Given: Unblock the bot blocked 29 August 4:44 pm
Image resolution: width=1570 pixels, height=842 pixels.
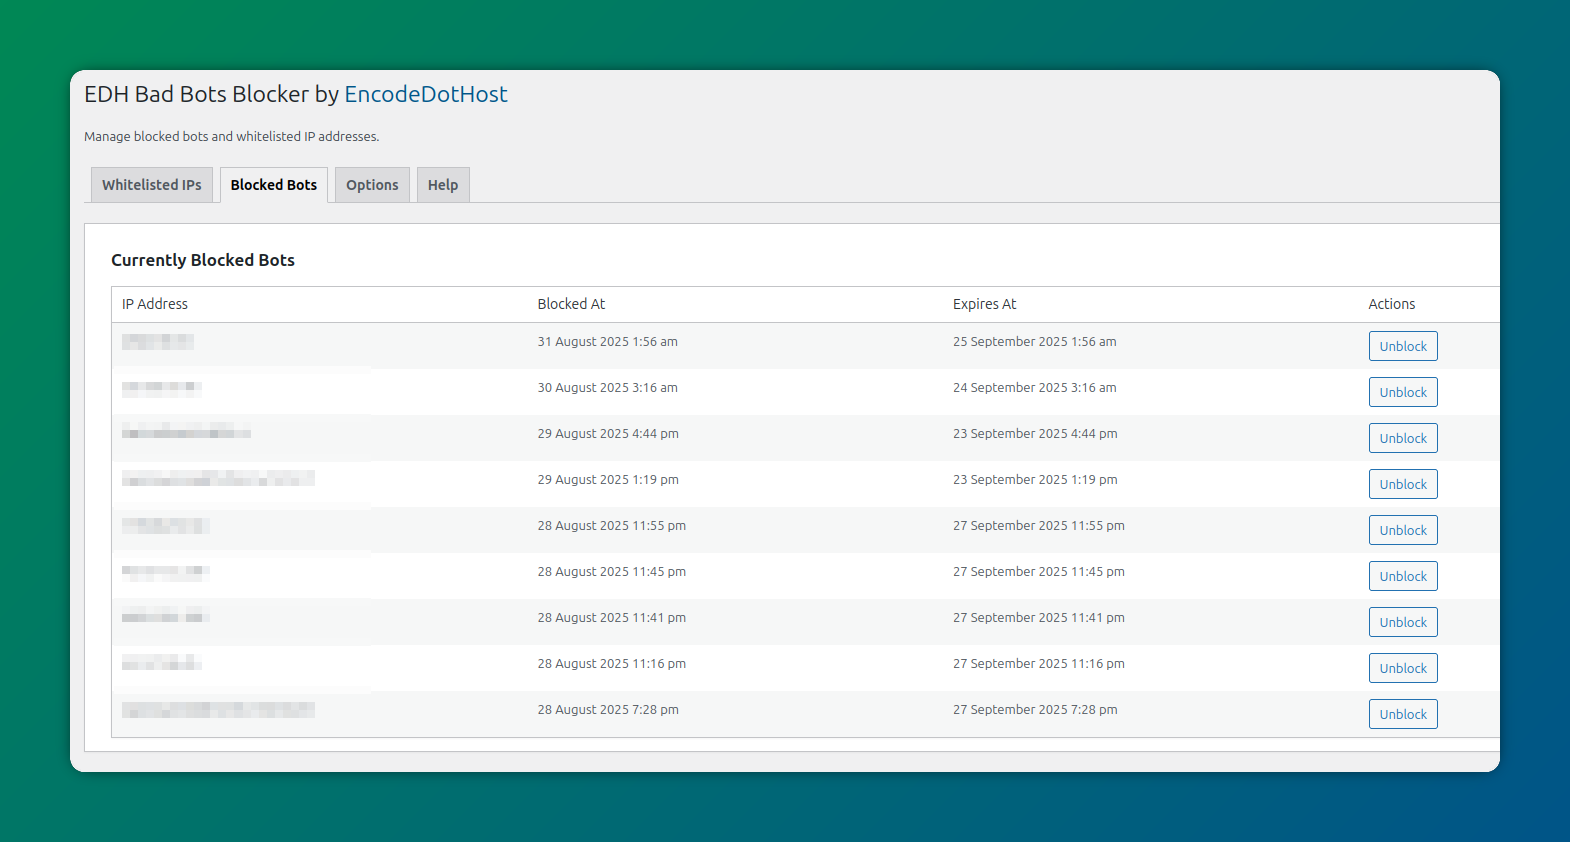Looking at the screenshot, I should point(1403,438).
